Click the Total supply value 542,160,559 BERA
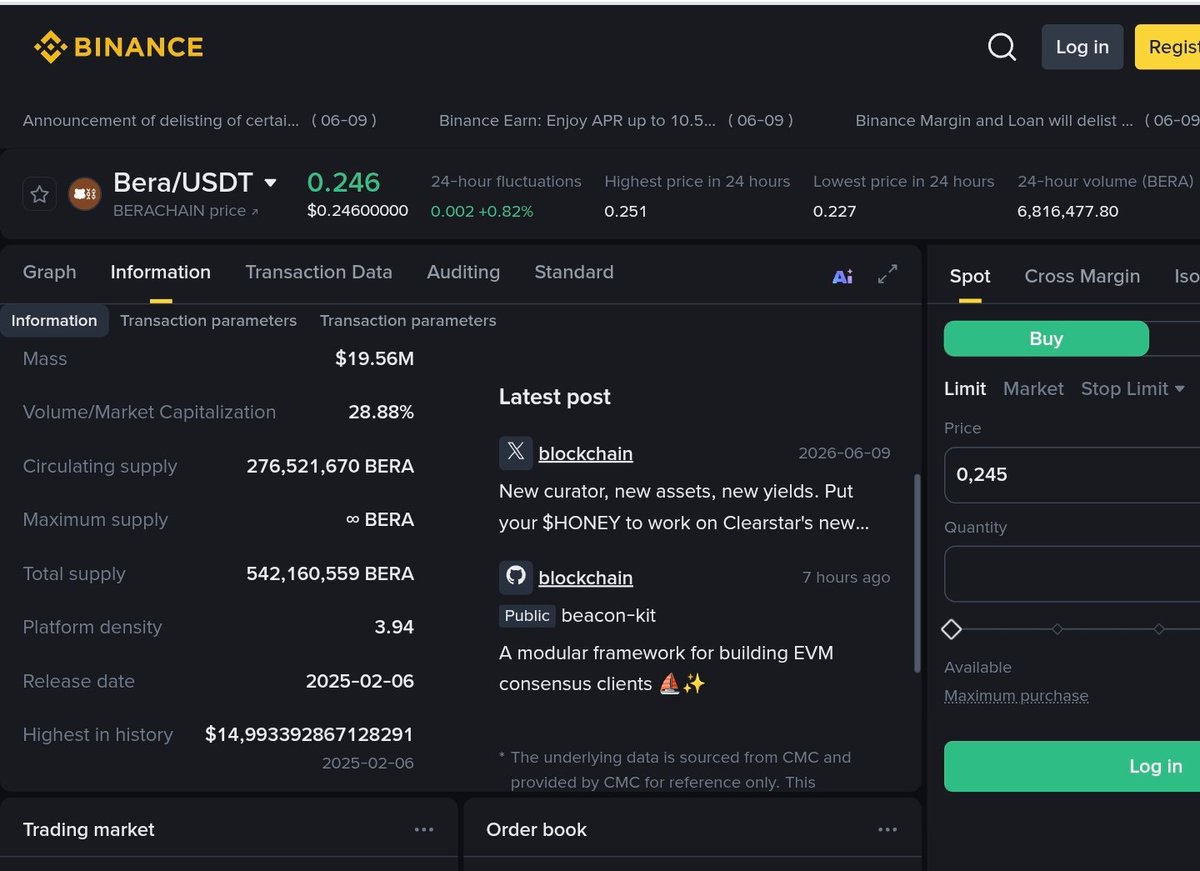Screen dimensions: 1200x871 (330, 574)
